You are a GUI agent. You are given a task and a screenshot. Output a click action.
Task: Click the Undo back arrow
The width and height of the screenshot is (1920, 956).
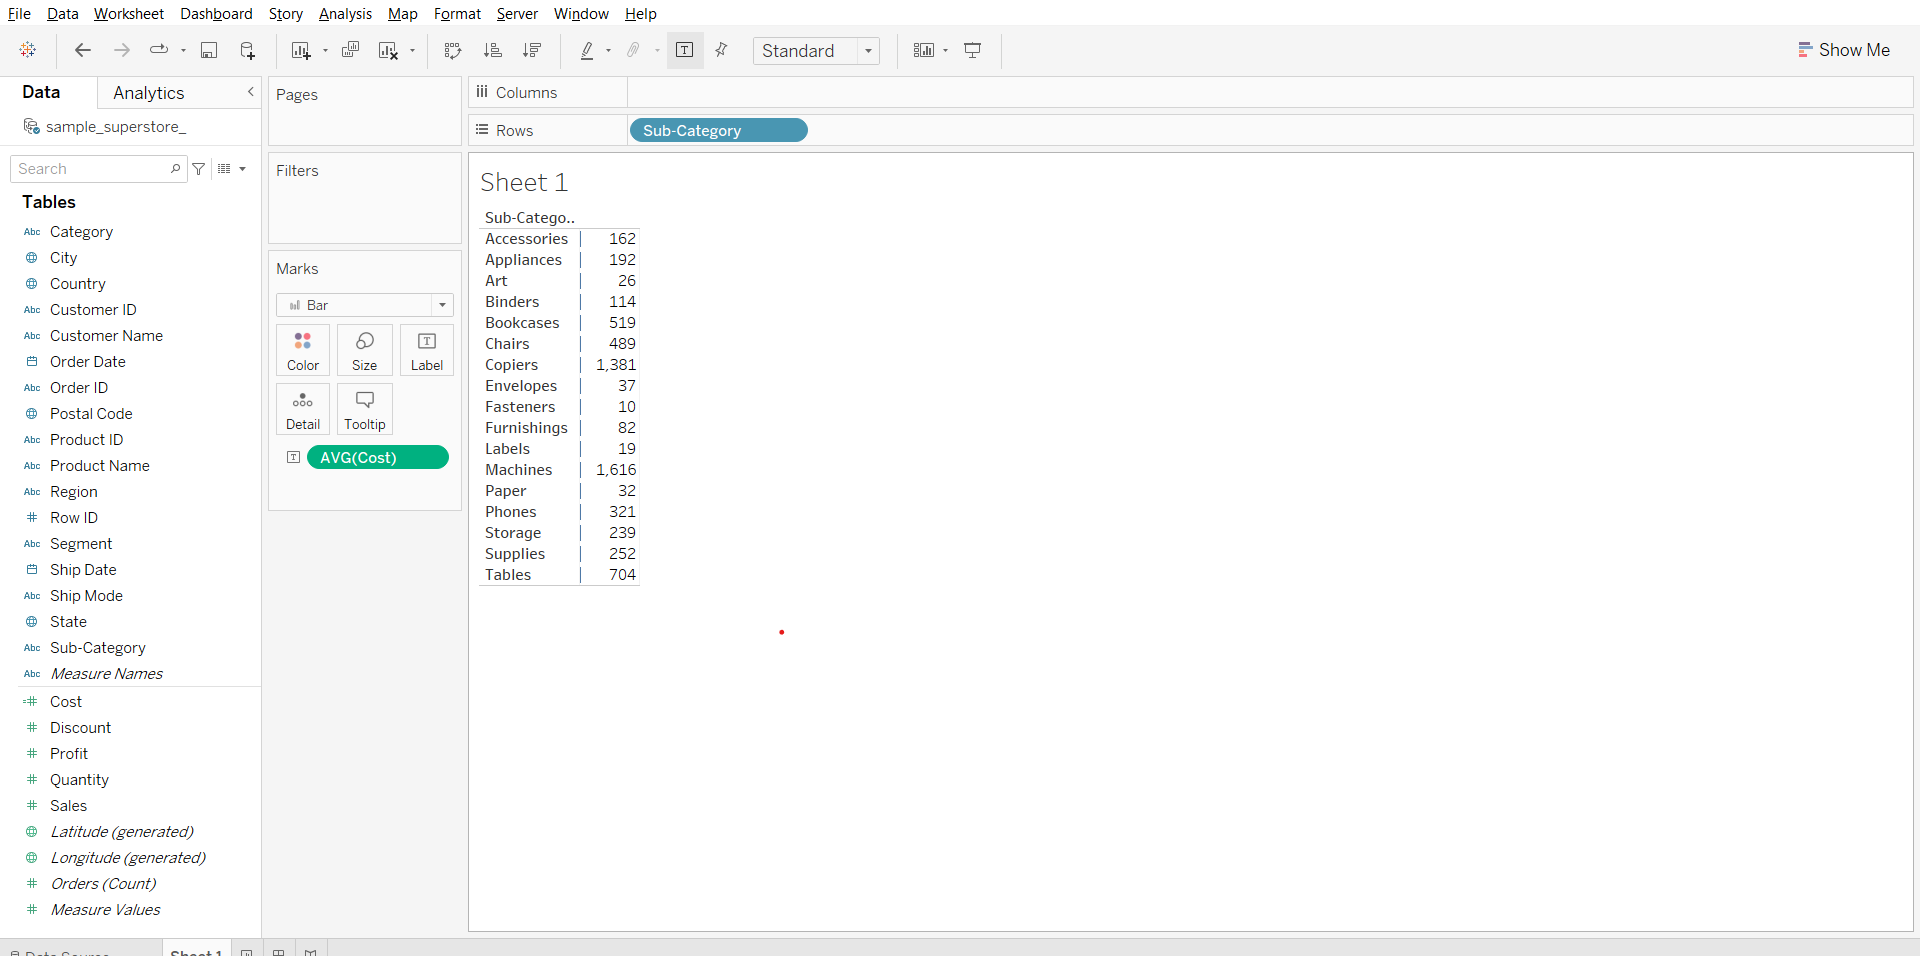click(83, 50)
